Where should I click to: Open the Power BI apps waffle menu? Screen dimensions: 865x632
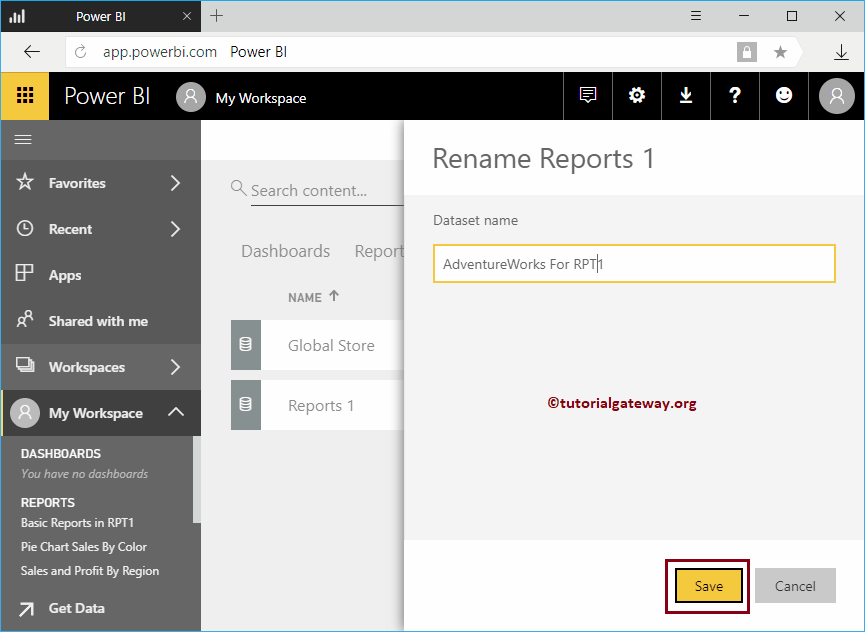24,96
